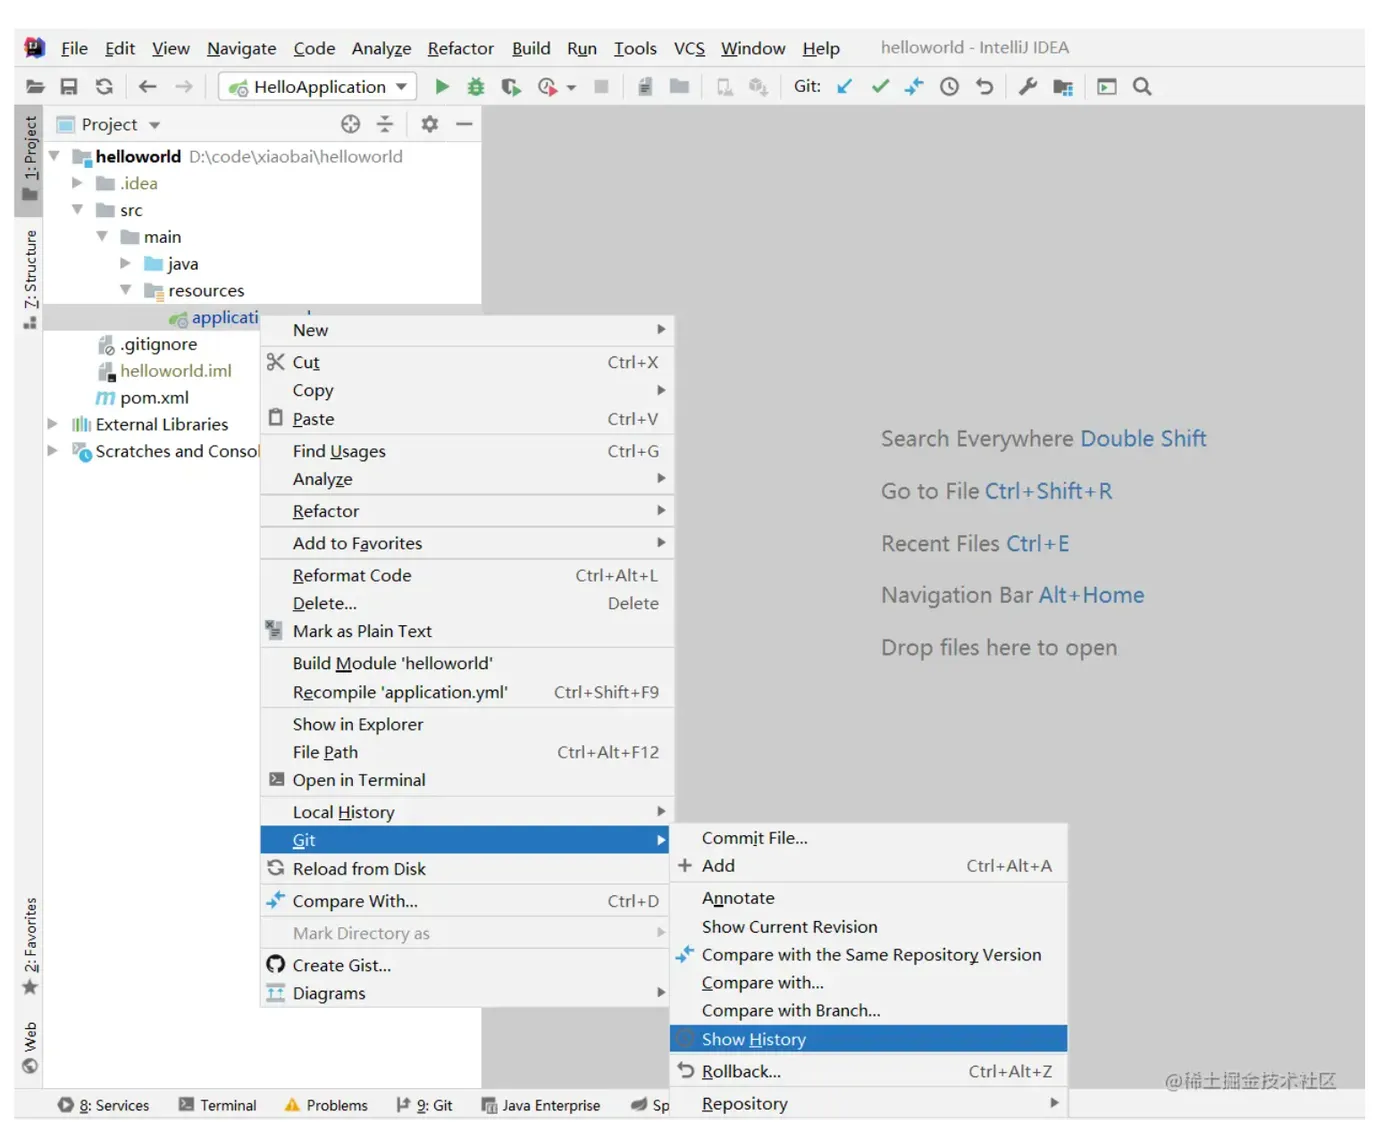1400x1122 pixels.
Task: Open the Navigate menu
Action: coord(241,48)
